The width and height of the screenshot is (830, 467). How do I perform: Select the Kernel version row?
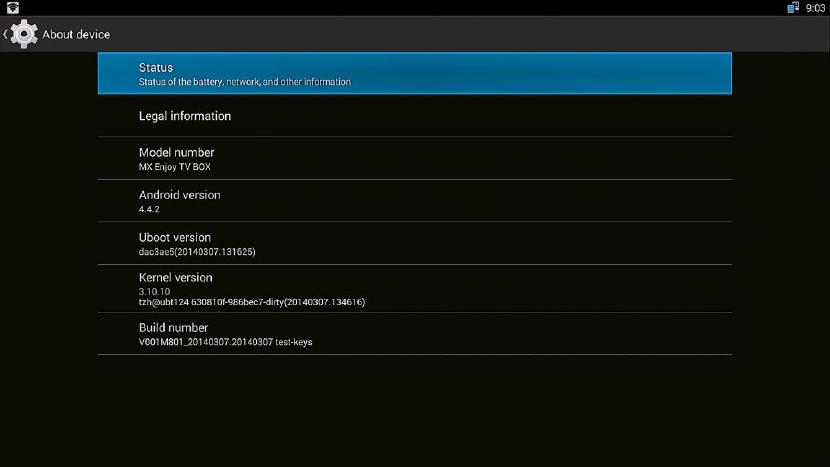(x=414, y=289)
